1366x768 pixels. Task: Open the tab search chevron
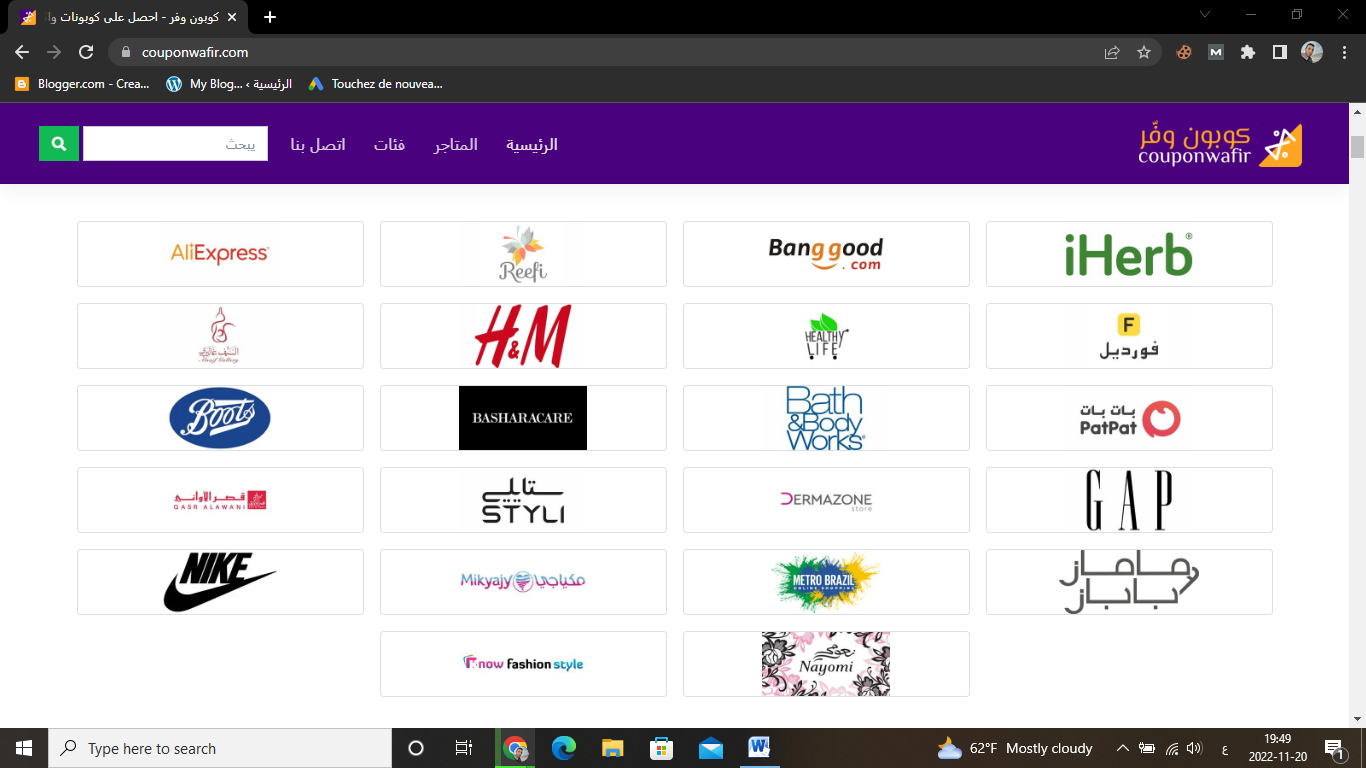[1205, 15]
